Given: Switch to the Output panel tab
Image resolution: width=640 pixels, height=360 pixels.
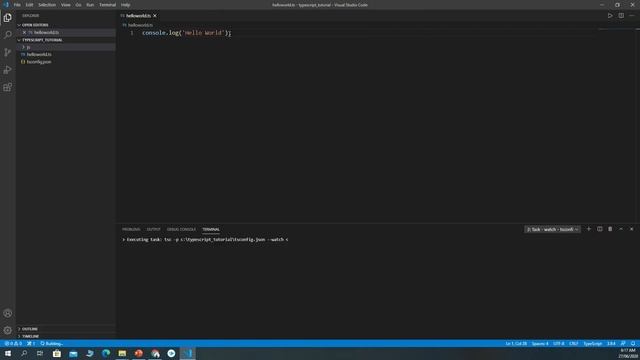Looking at the screenshot, I should coord(153,229).
